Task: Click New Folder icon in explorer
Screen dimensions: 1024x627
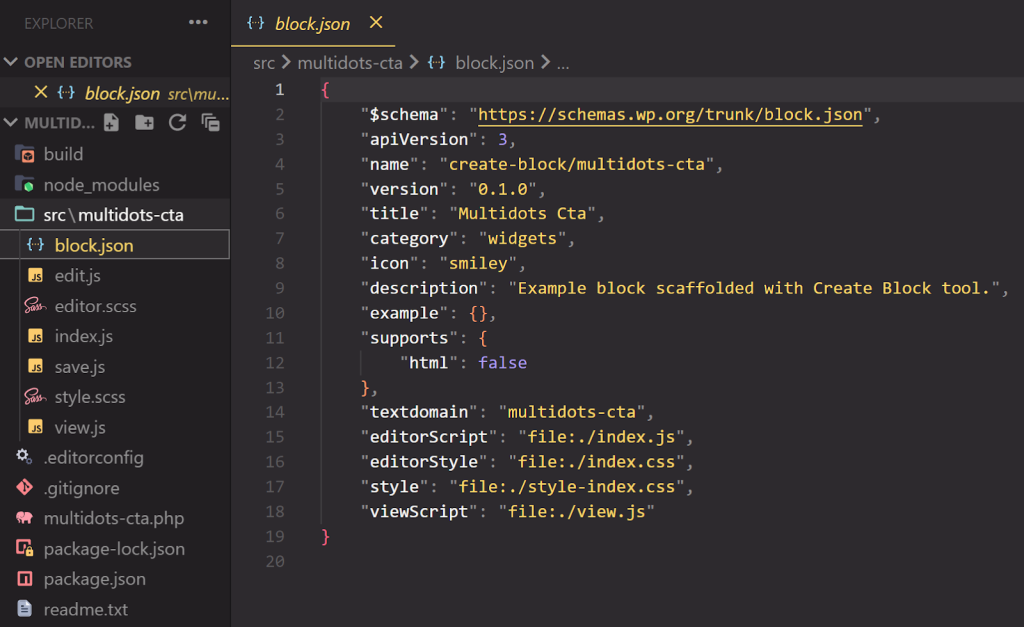Action: [144, 123]
